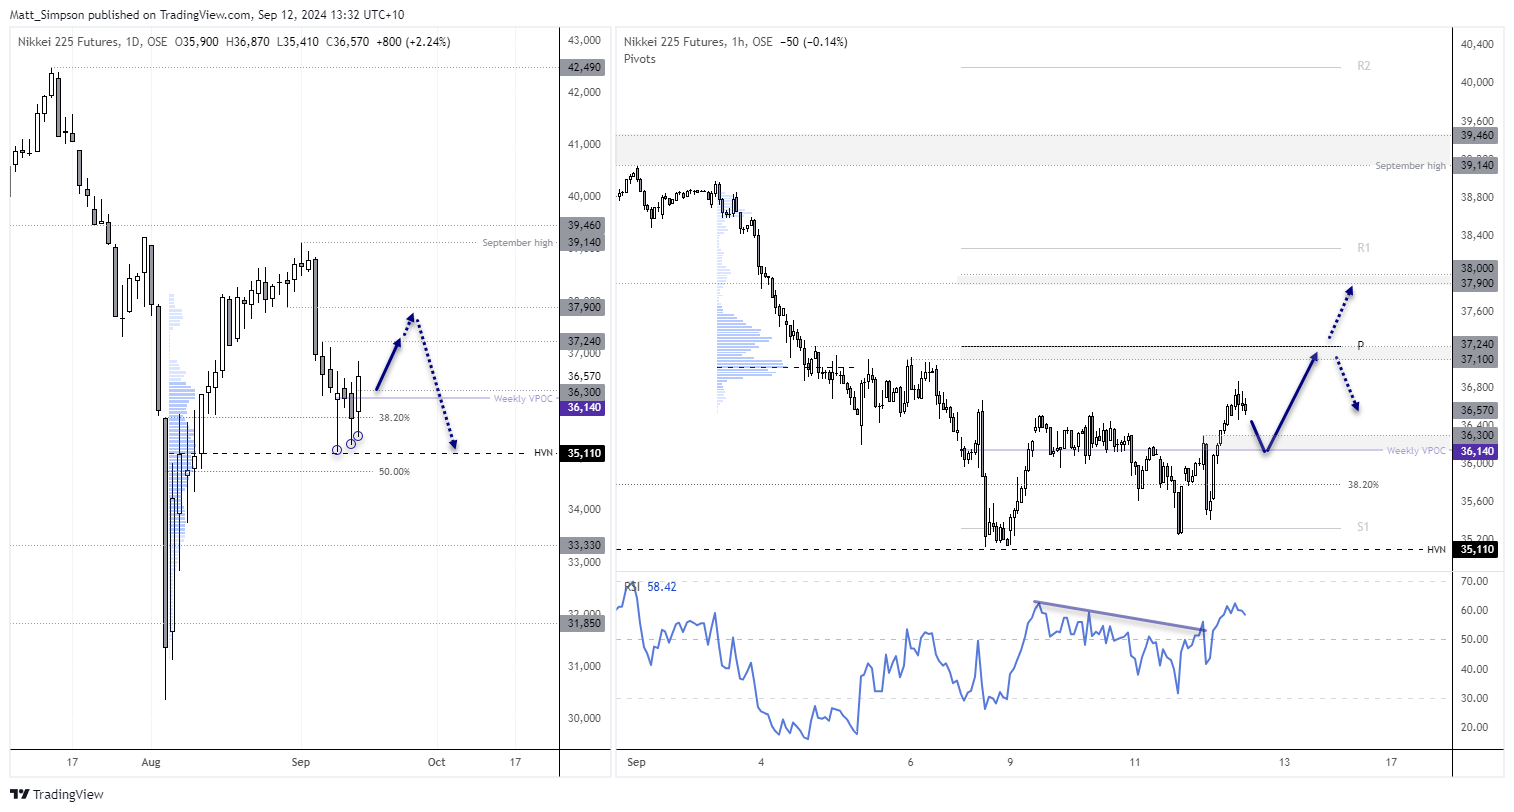Click the P pivot label on hourly chart
1514x812 pixels.
pos(1361,346)
